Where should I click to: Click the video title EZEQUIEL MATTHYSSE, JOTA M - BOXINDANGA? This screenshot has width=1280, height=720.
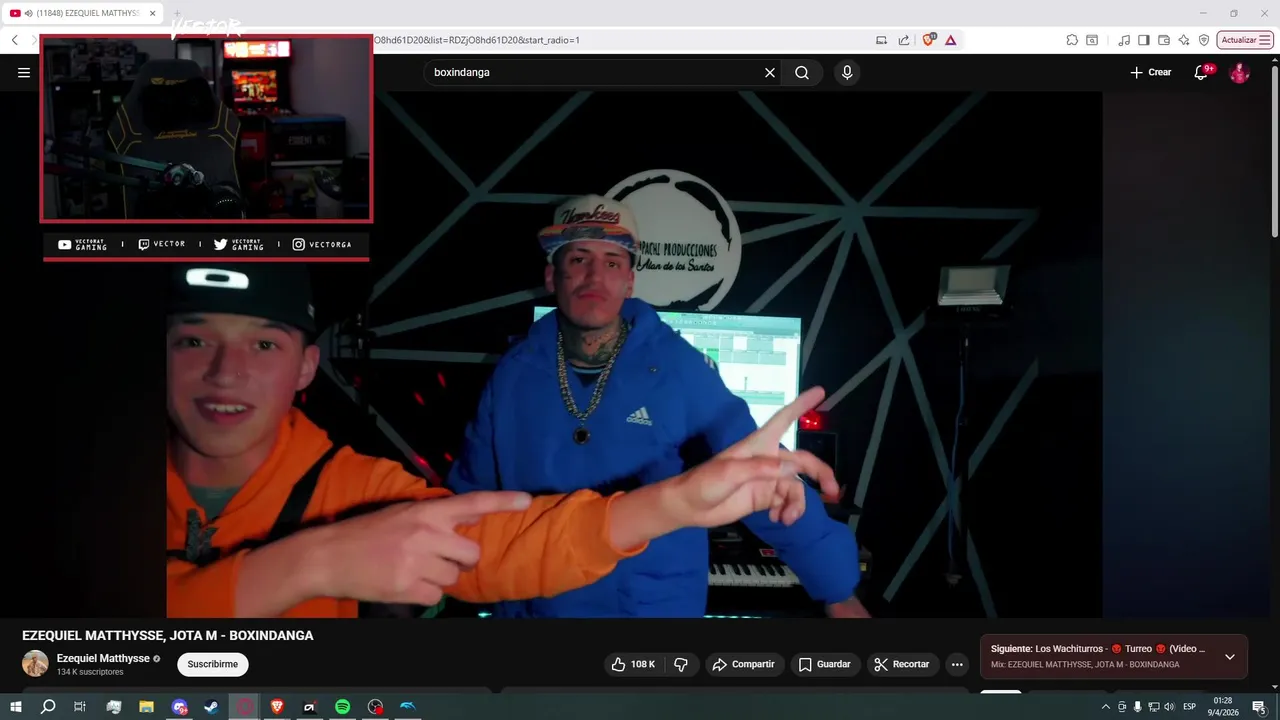[168, 635]
